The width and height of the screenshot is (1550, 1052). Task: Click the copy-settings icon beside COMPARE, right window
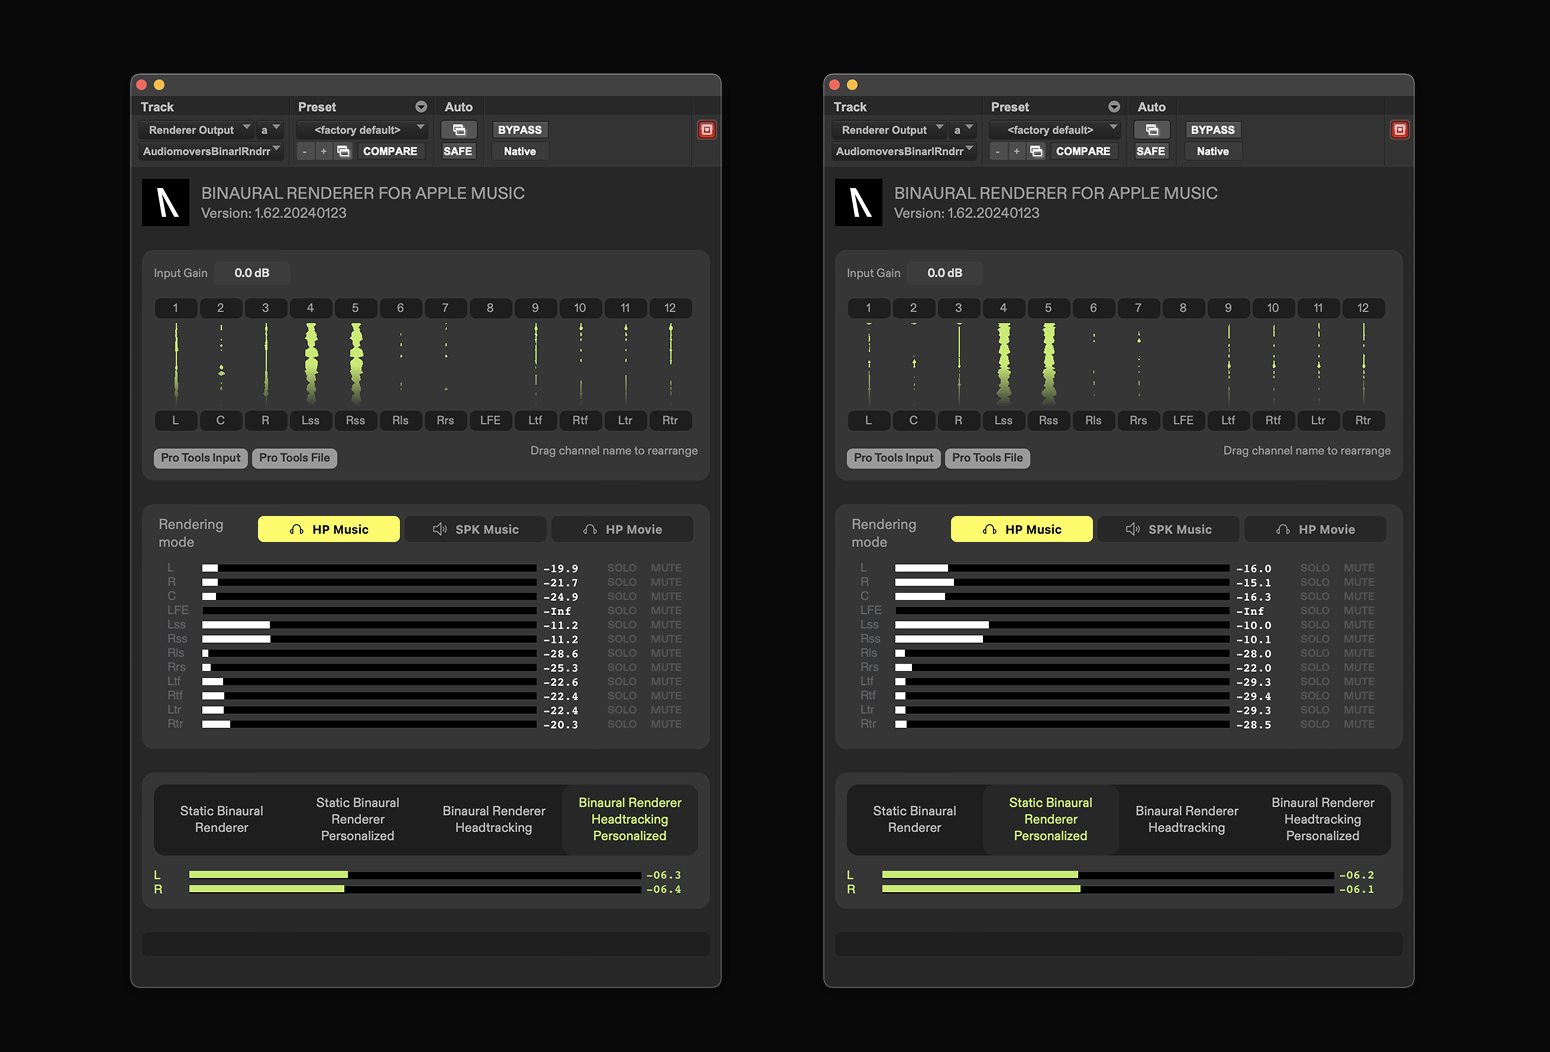tap(1036, 151)
